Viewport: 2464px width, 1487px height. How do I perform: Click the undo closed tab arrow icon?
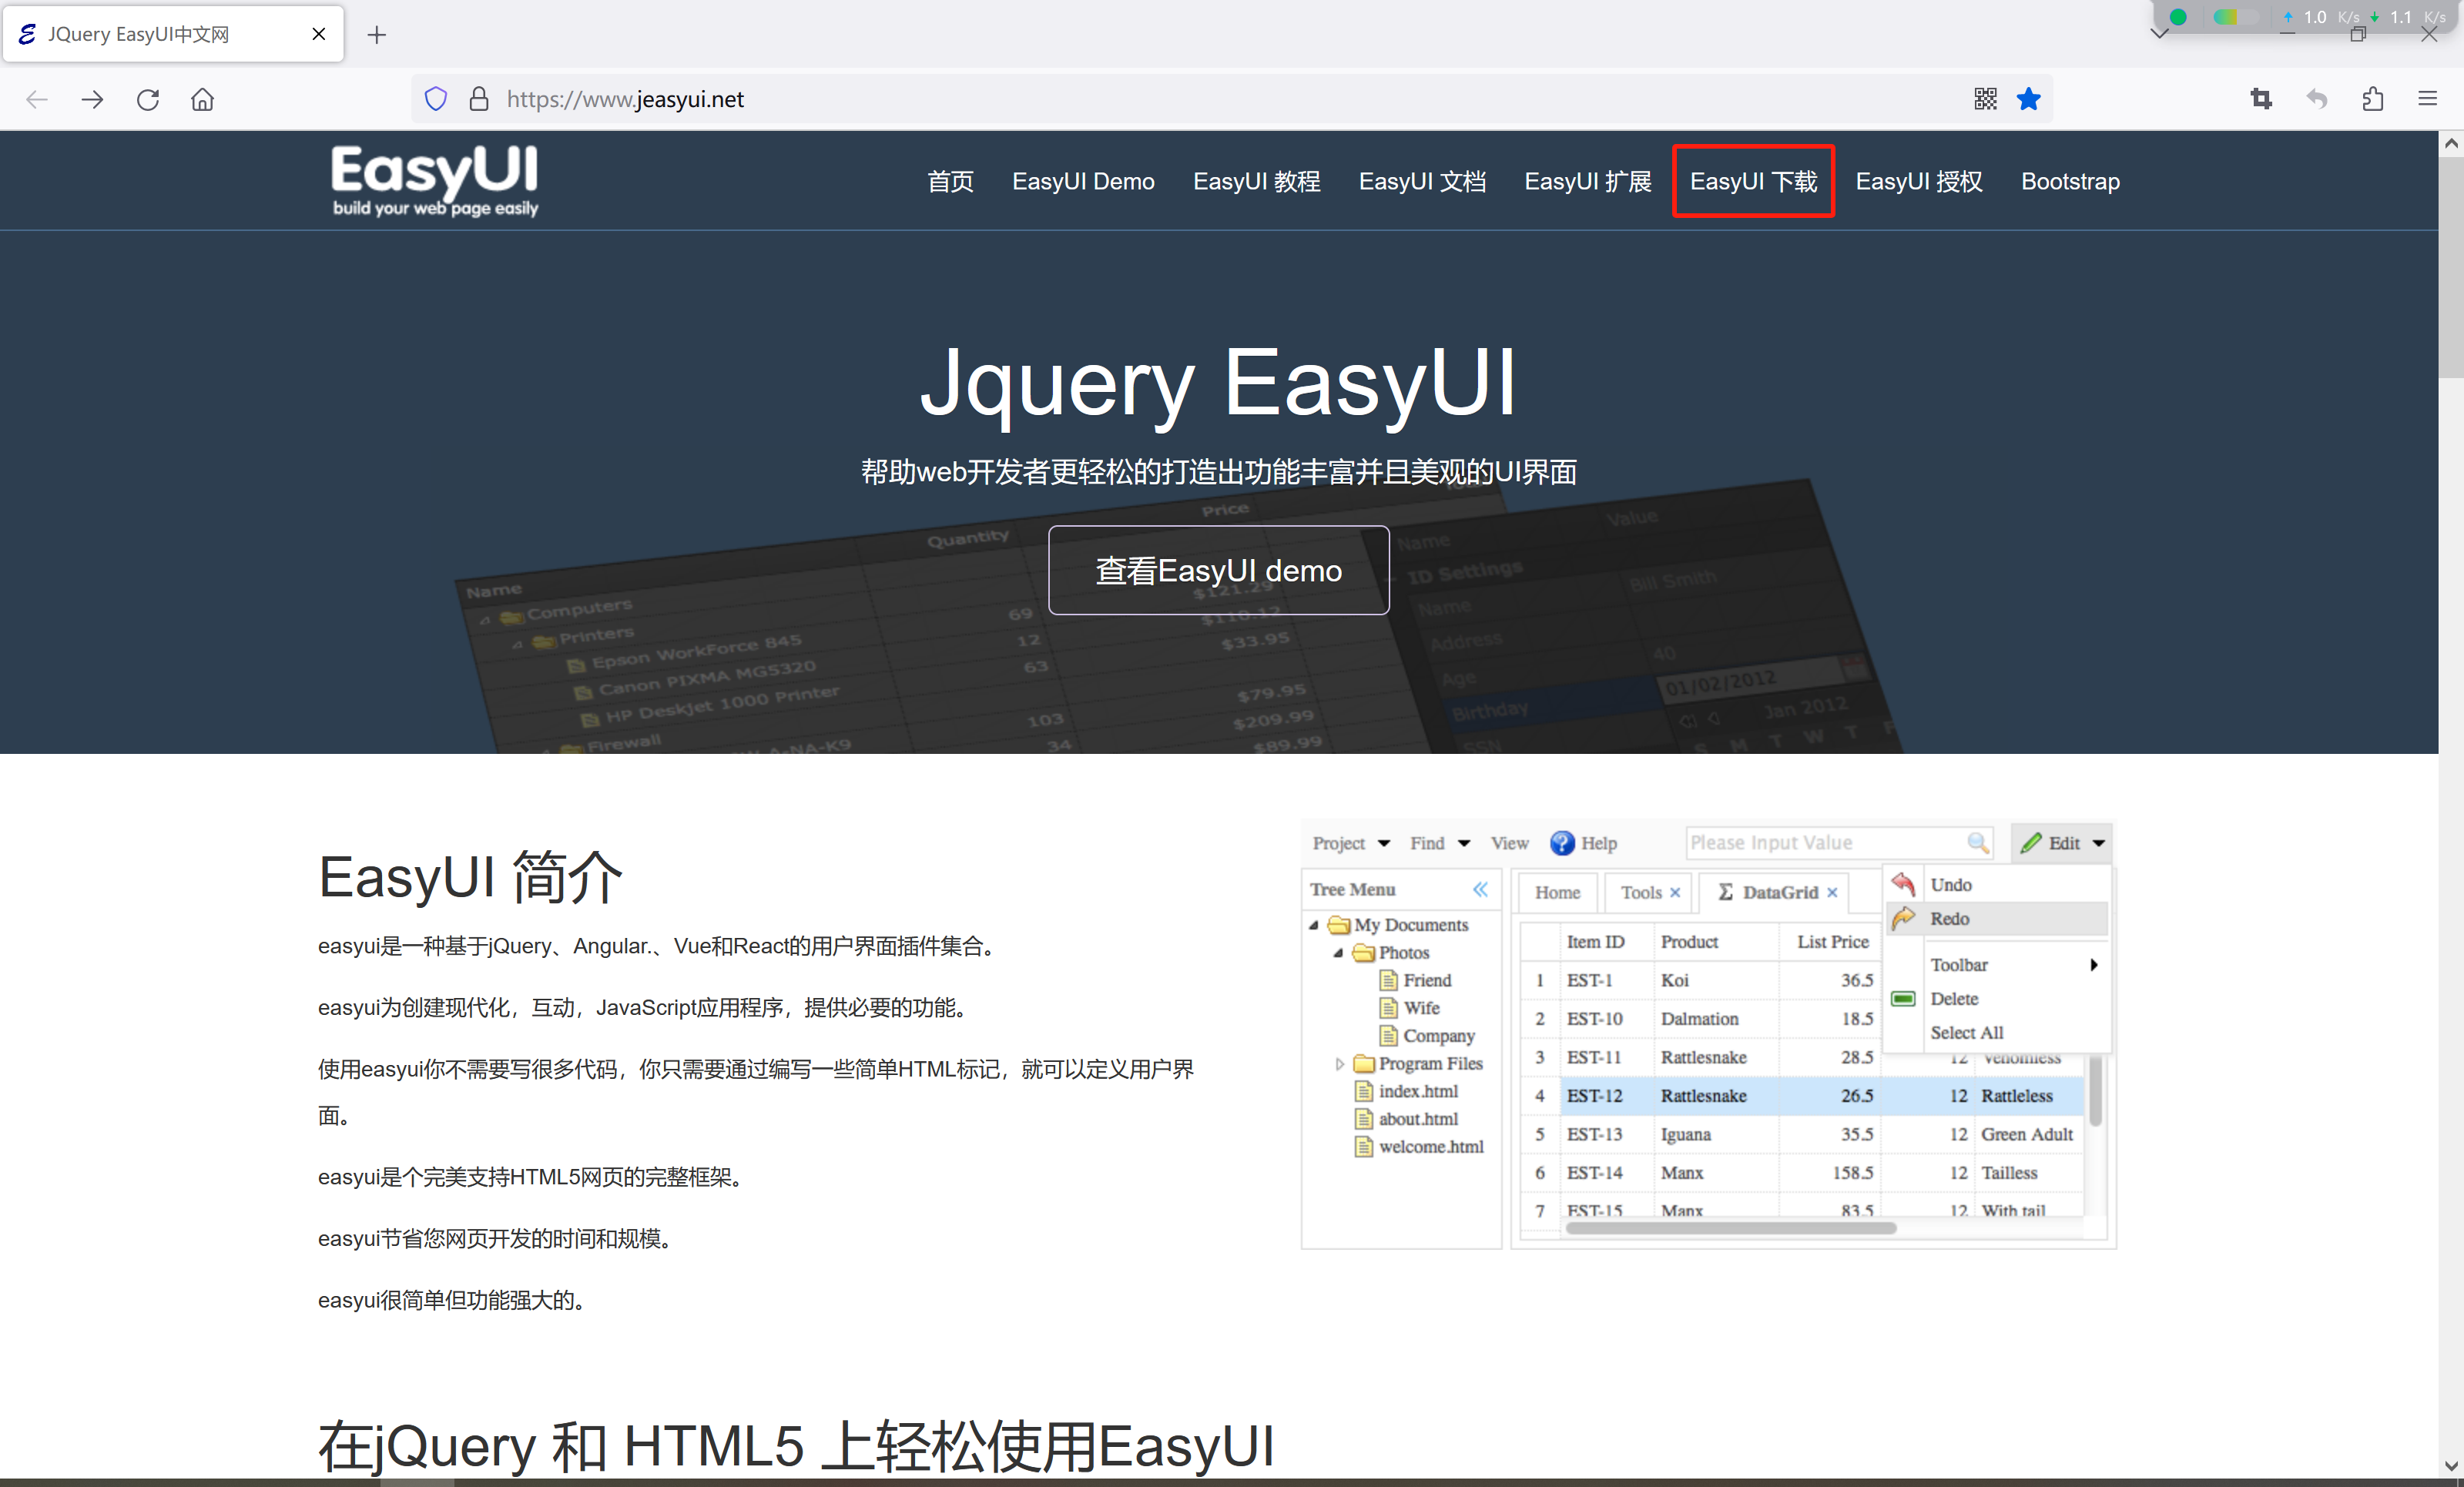(2317, 99)
